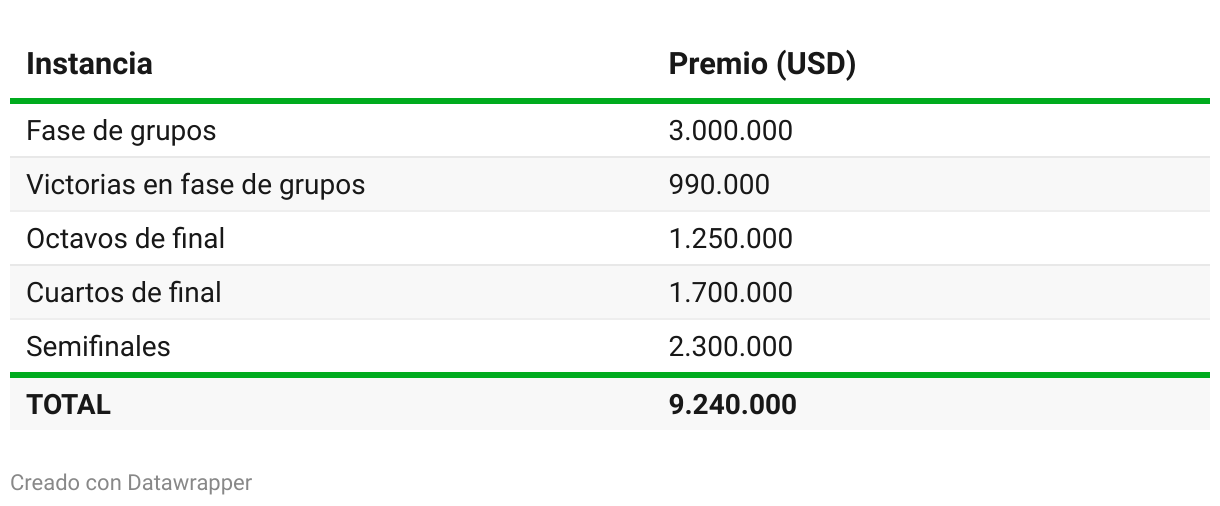1220x506 pixels.
Task: Click the 990.000 prize value
Action: point(719,185)
